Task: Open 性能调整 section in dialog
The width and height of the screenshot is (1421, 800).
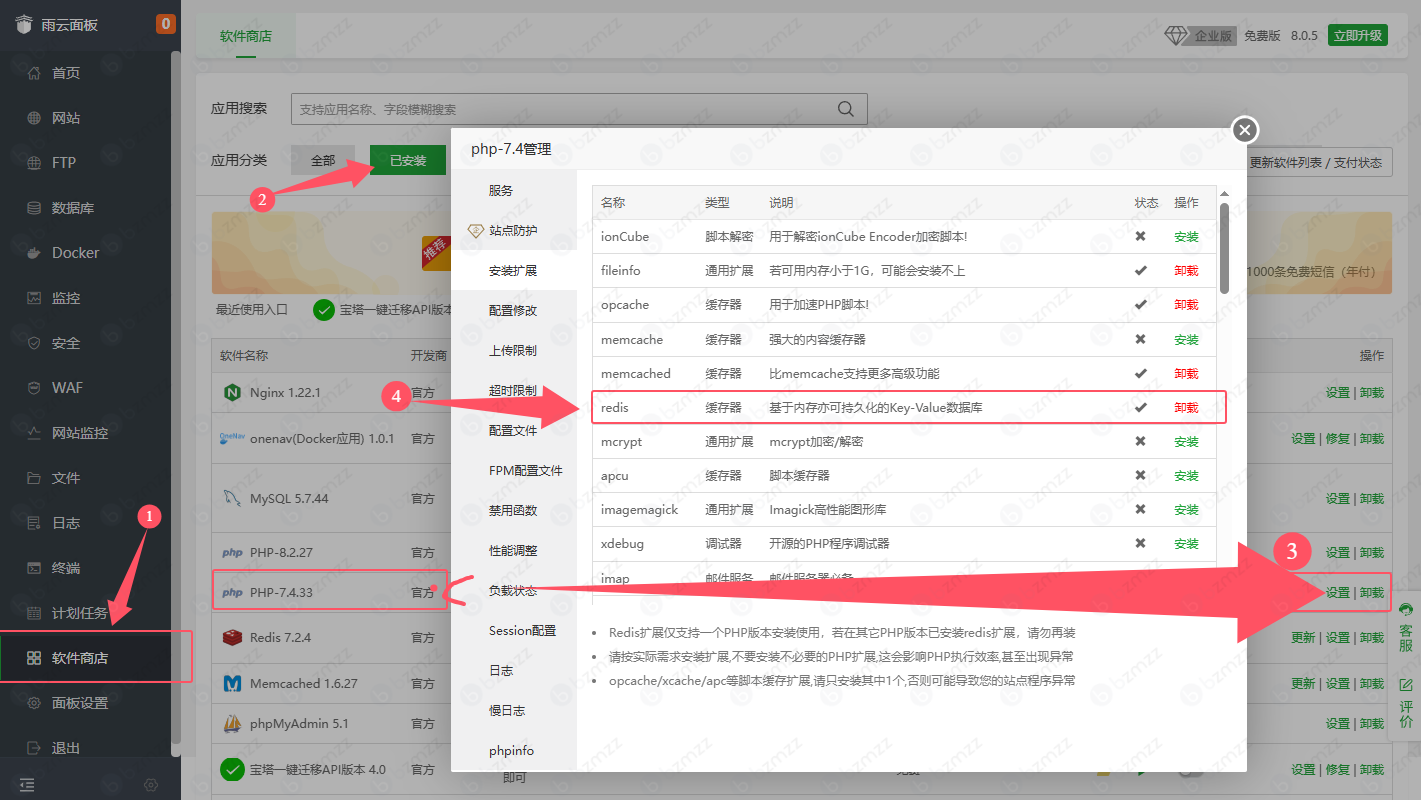Action: [x=513, y=551]
